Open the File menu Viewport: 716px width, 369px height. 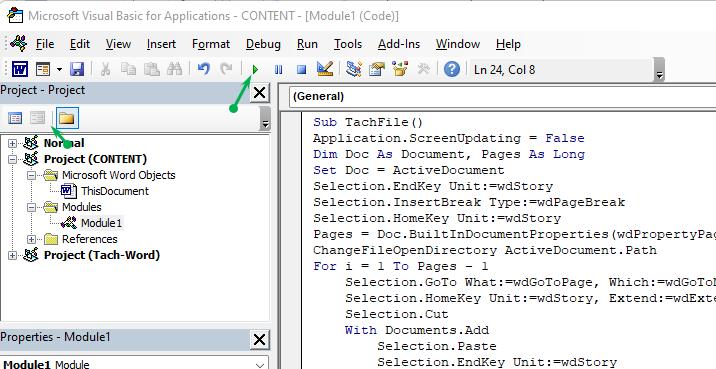(45, 44)
